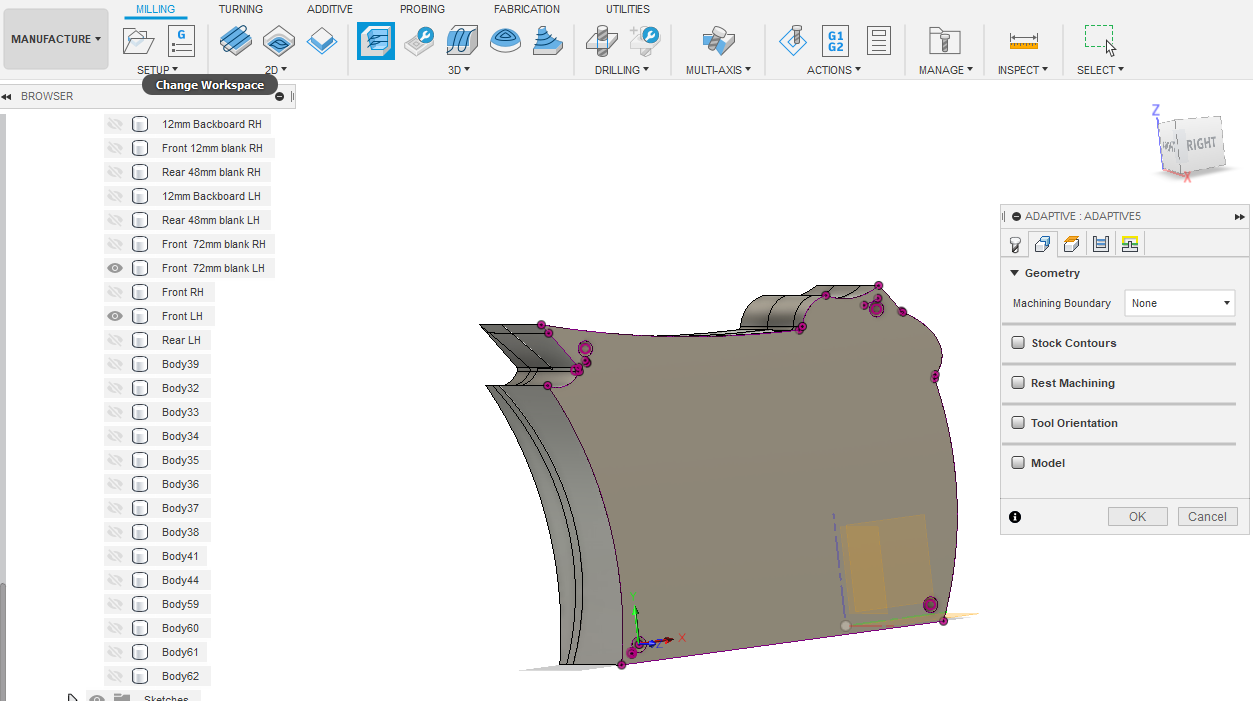
Task: Expand the Actions menu dropdown
Action: pos(834,70)
